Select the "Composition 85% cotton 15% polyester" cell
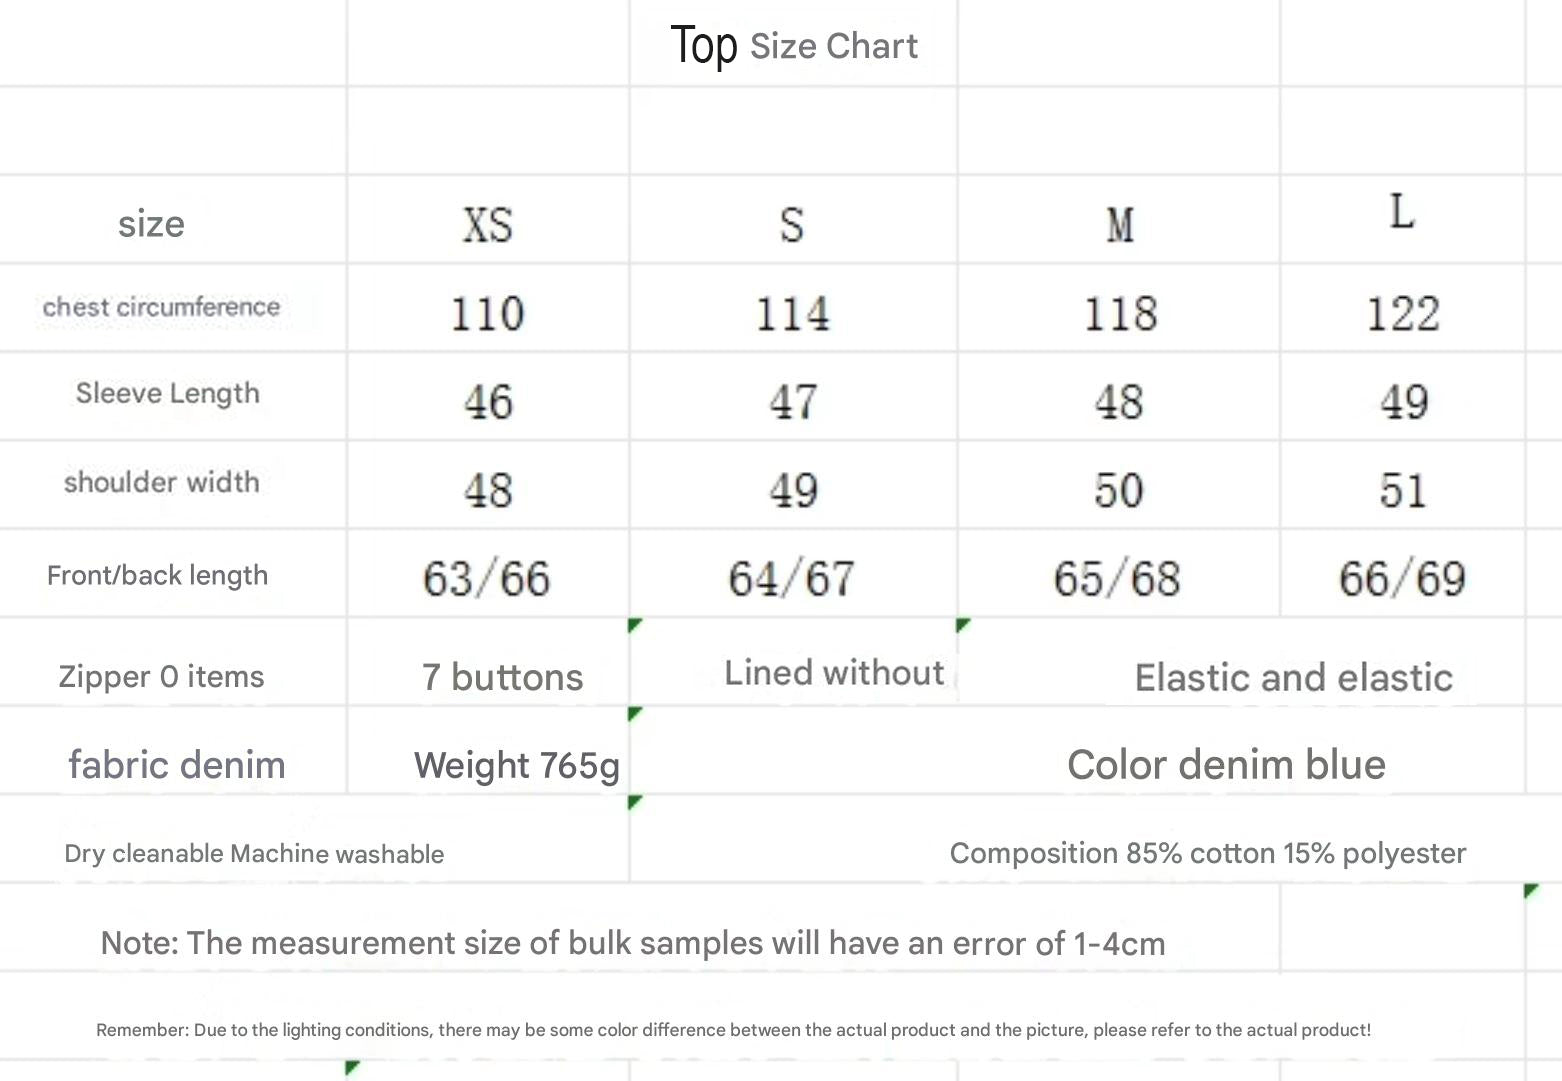 [x=1207, y=853]
